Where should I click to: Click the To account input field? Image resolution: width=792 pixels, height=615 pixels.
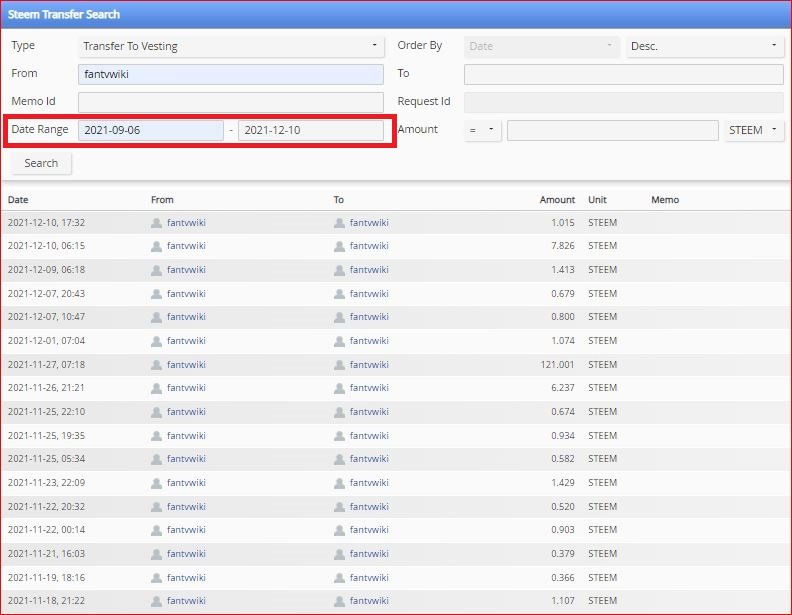tap(624, 74)
